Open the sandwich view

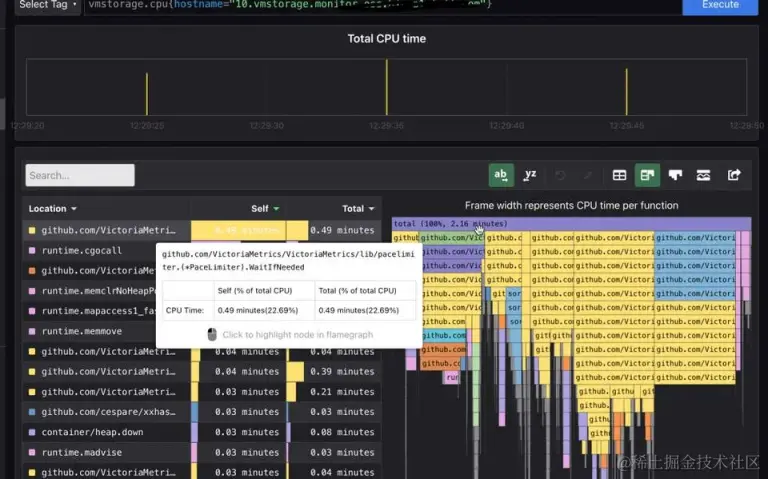click(703, 175)
